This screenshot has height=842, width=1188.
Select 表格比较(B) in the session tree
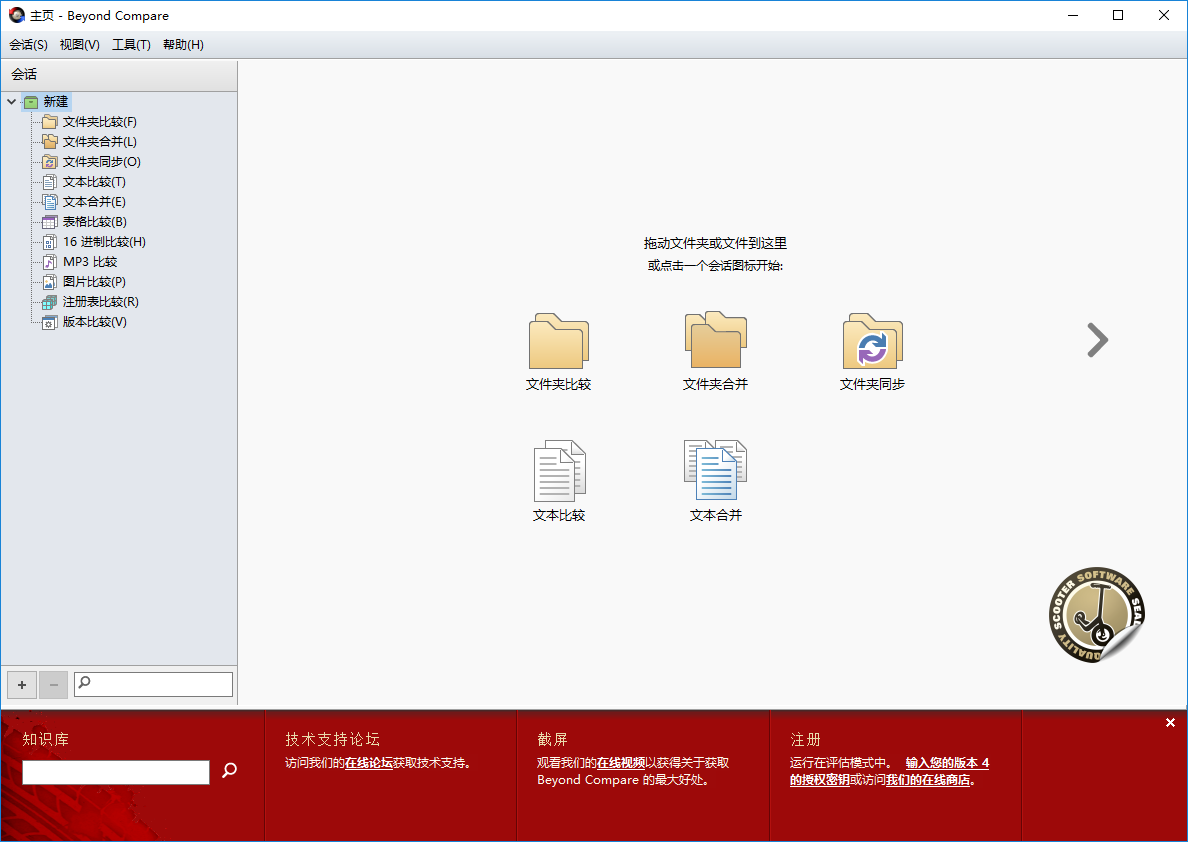click(x=94, y=222)
